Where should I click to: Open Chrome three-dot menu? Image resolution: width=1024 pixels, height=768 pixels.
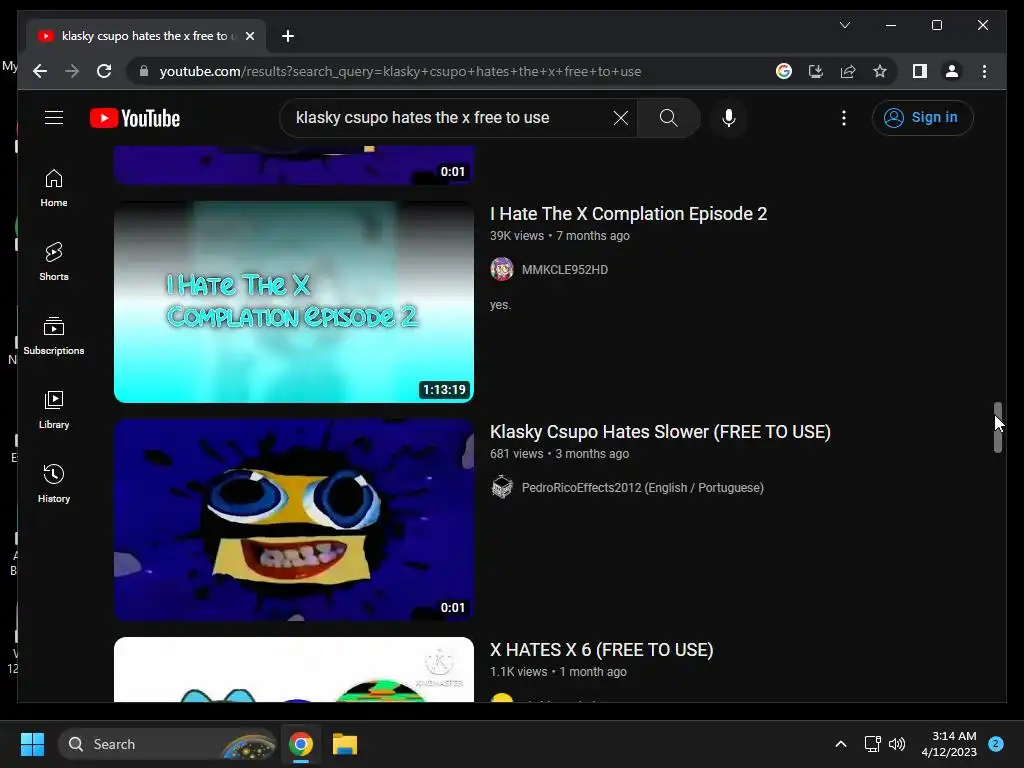pyautogui.click(x=984, y=71)
